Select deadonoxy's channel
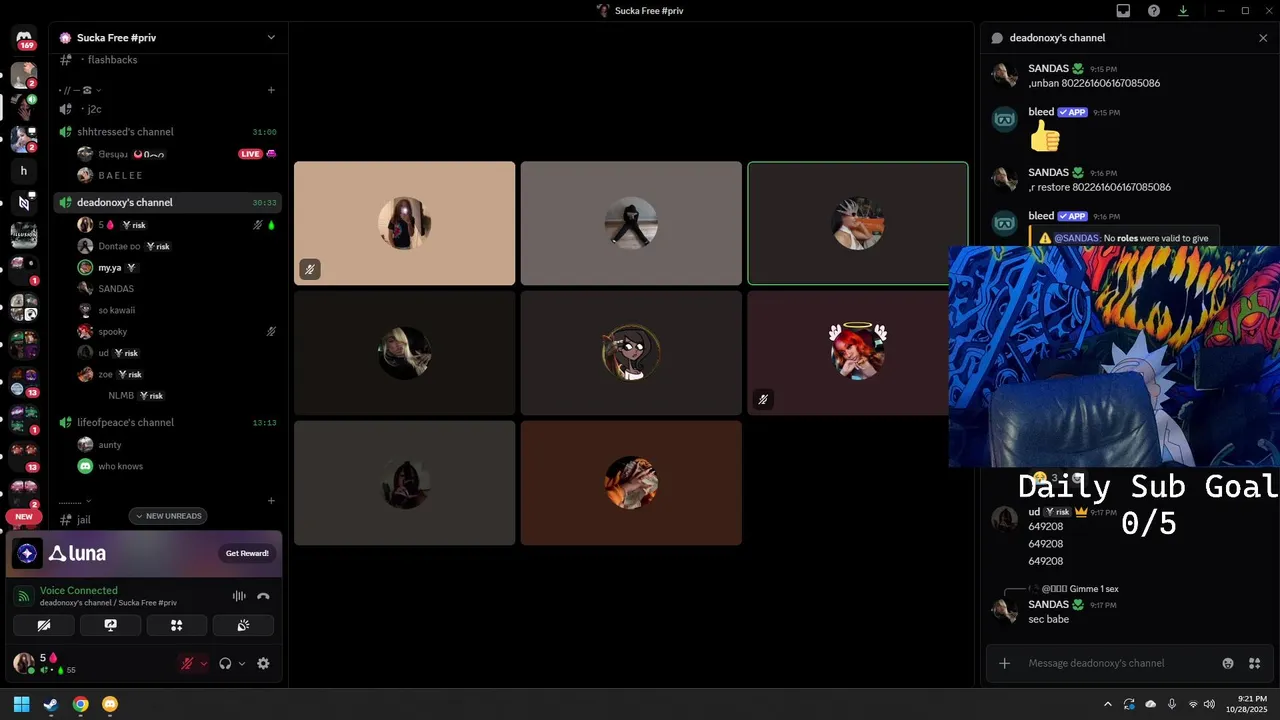The height and width of the screenshot is (720, 1280). click(x=166, y=202)
